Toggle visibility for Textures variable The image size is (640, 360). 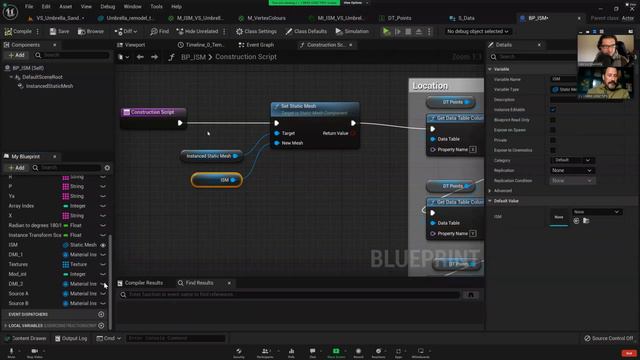(103, 264)
